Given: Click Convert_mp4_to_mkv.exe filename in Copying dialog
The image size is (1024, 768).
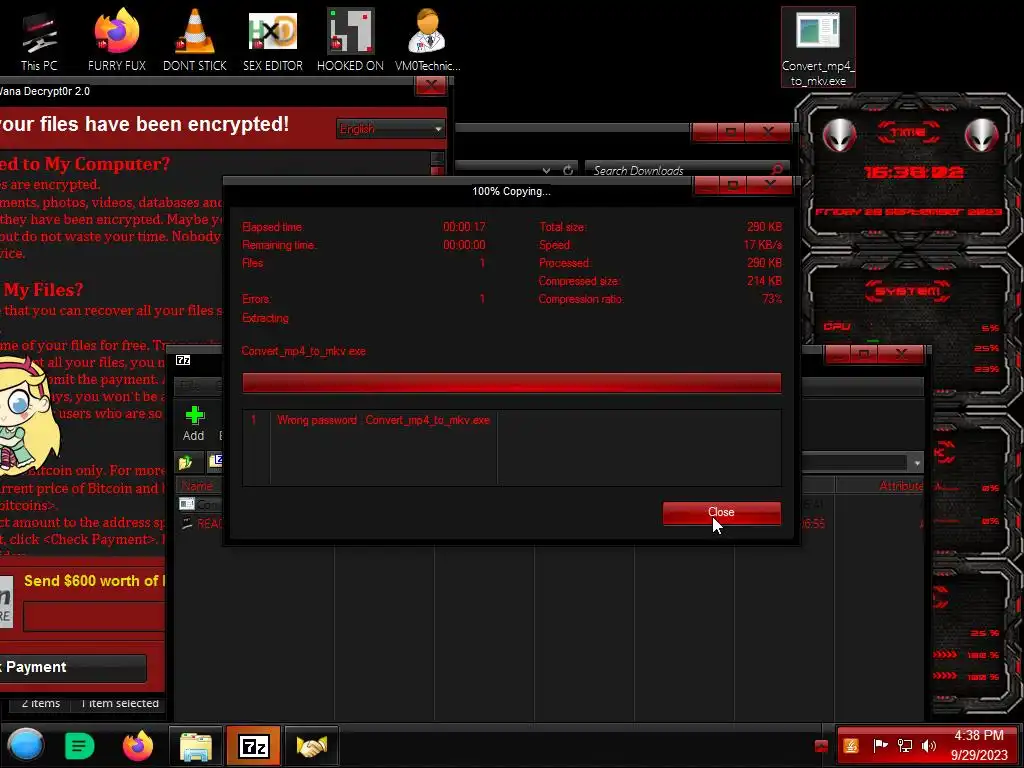Looking at the screenshot, I should [304, 351].
